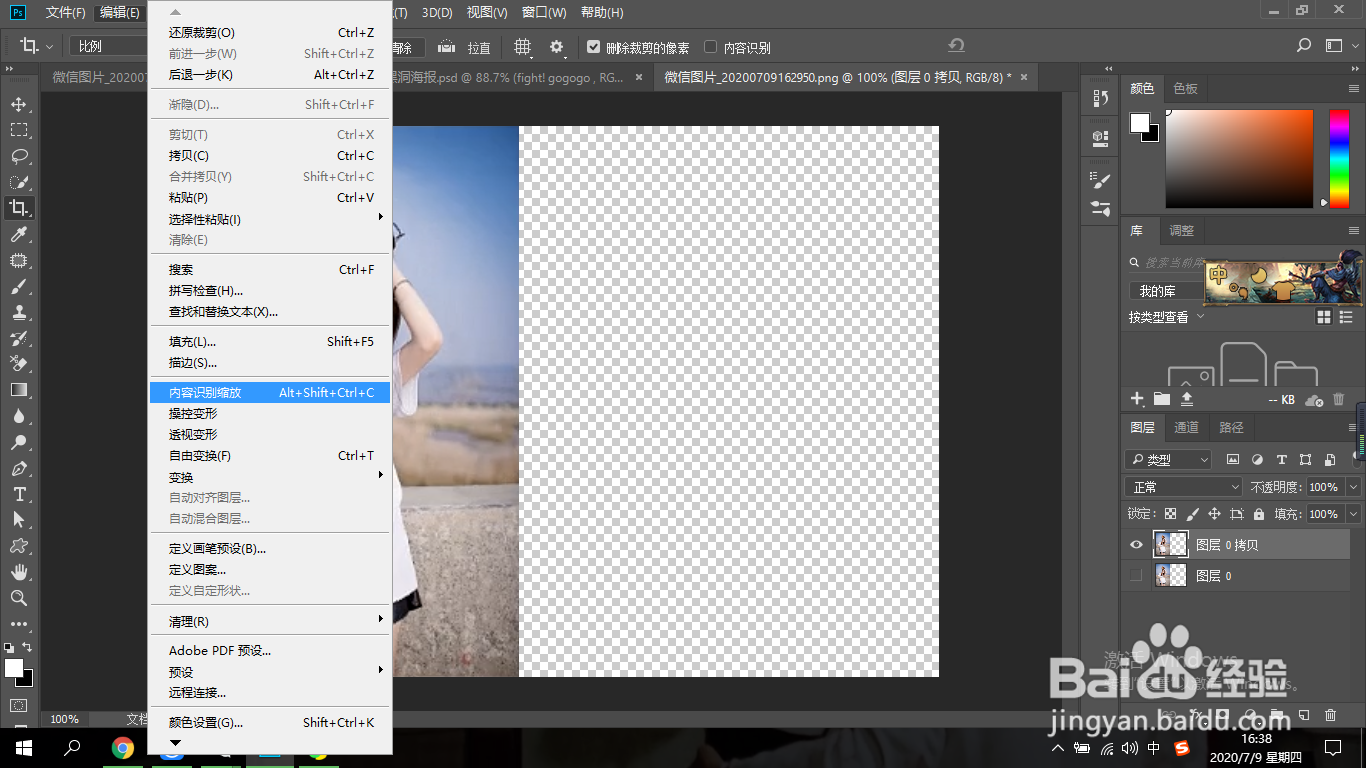1366x768 pixels.
Task: Filter layers by text type
Action: [x=1281, y=460]
